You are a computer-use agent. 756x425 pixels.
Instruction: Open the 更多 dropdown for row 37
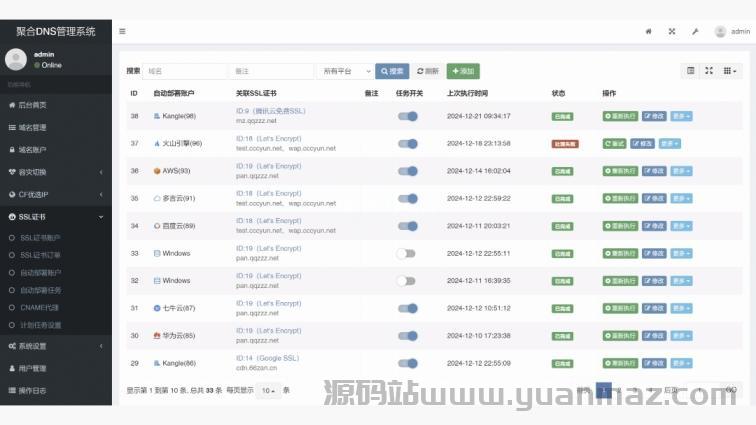670,144
